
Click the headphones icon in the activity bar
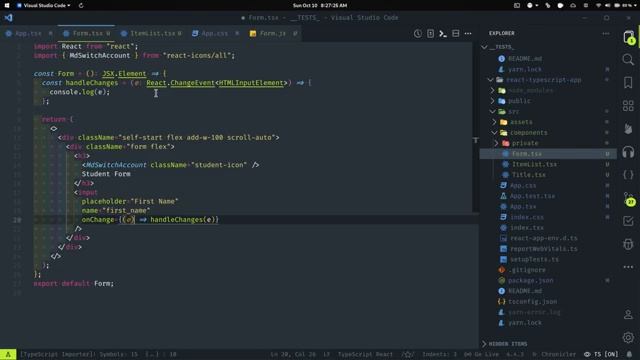628,152
